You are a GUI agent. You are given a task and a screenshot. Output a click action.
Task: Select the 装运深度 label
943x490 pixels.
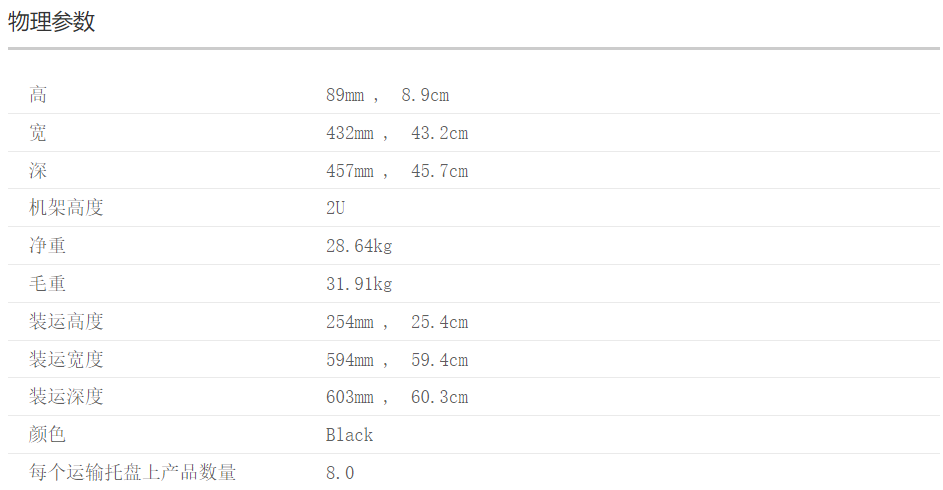[x=66, y=397]
